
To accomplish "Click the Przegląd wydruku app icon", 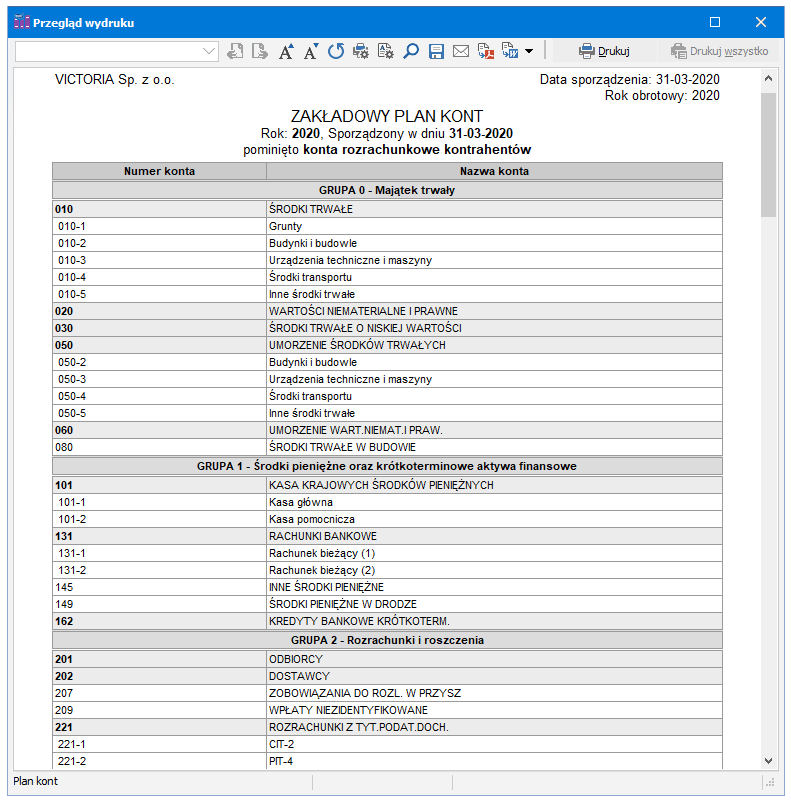I will coord(22,22).
